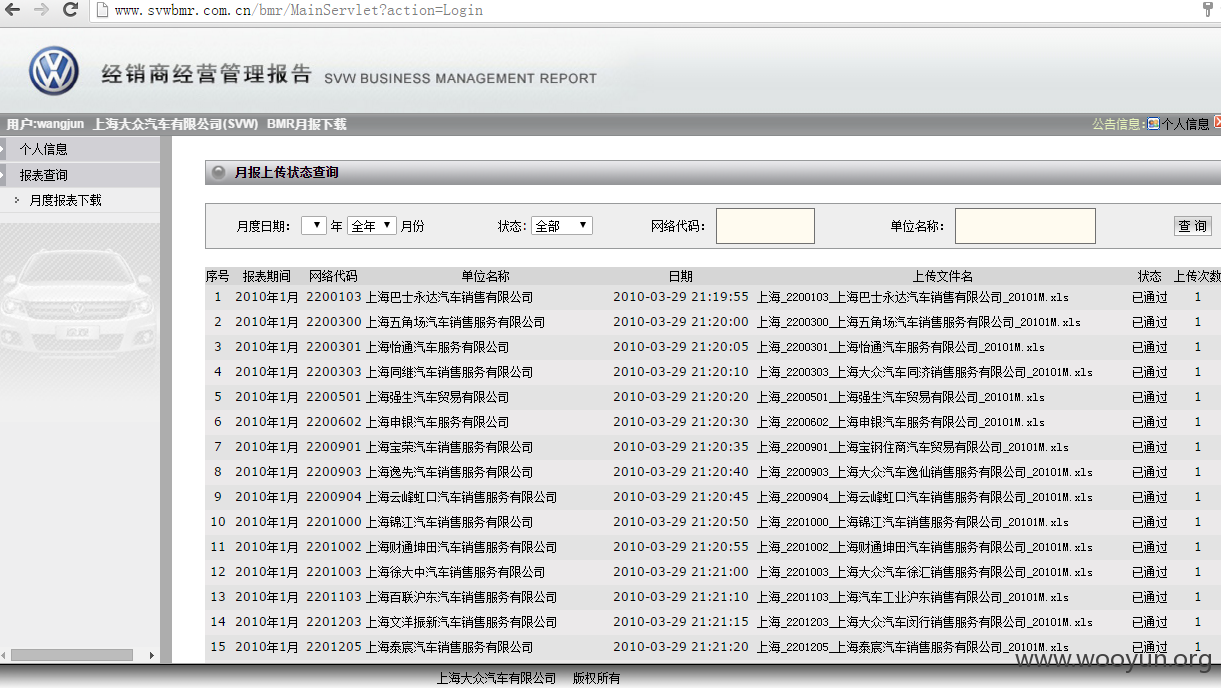This screenshot has height=688, width=1221.
Task: Go back with the browser back arrow
Action: [13, 10]
